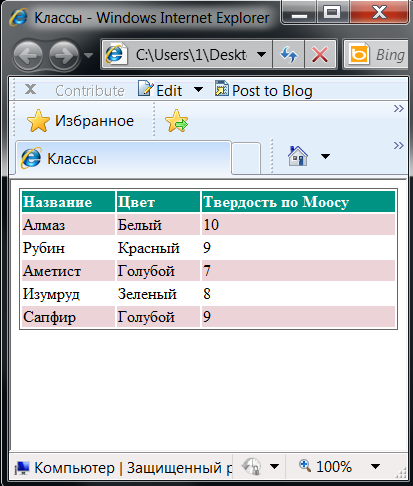Screen dimensions: 413x486
Task: Click the Цвет table header
Action: [158, 202]
